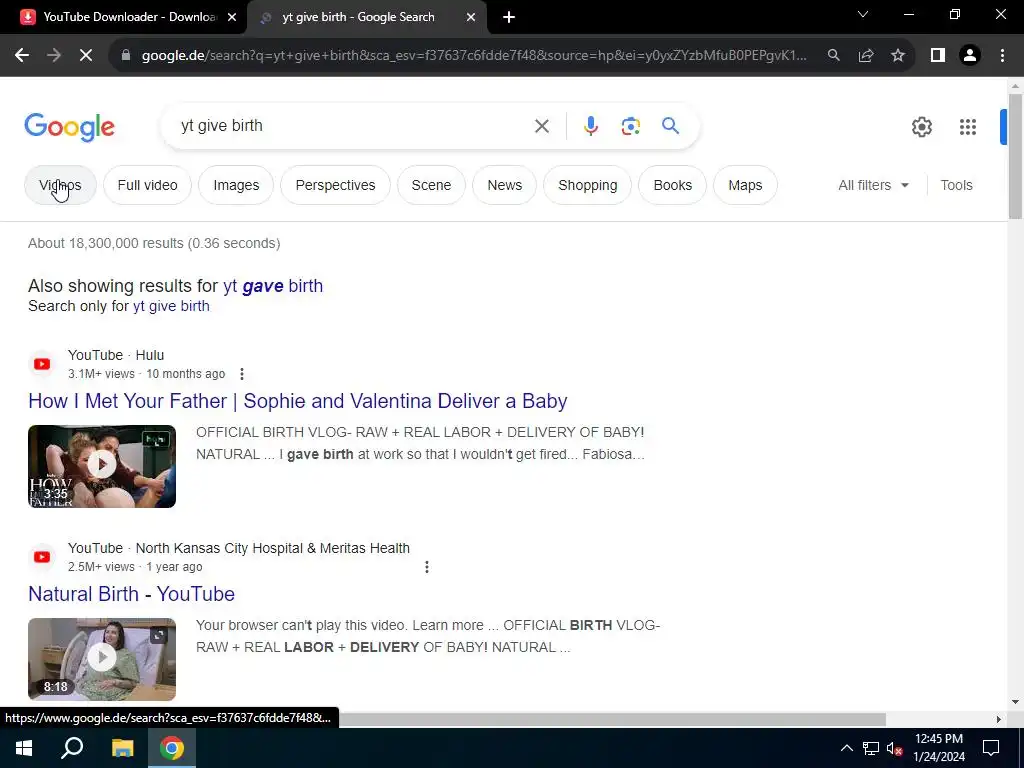1024x768 pixels.
Task: Click the site lock icon in address bar
Action: 125,56
